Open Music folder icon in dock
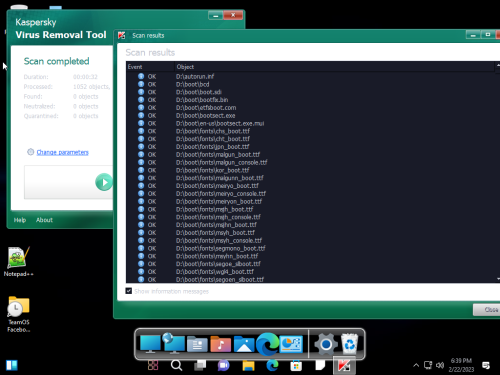 [x=220, y=344]
